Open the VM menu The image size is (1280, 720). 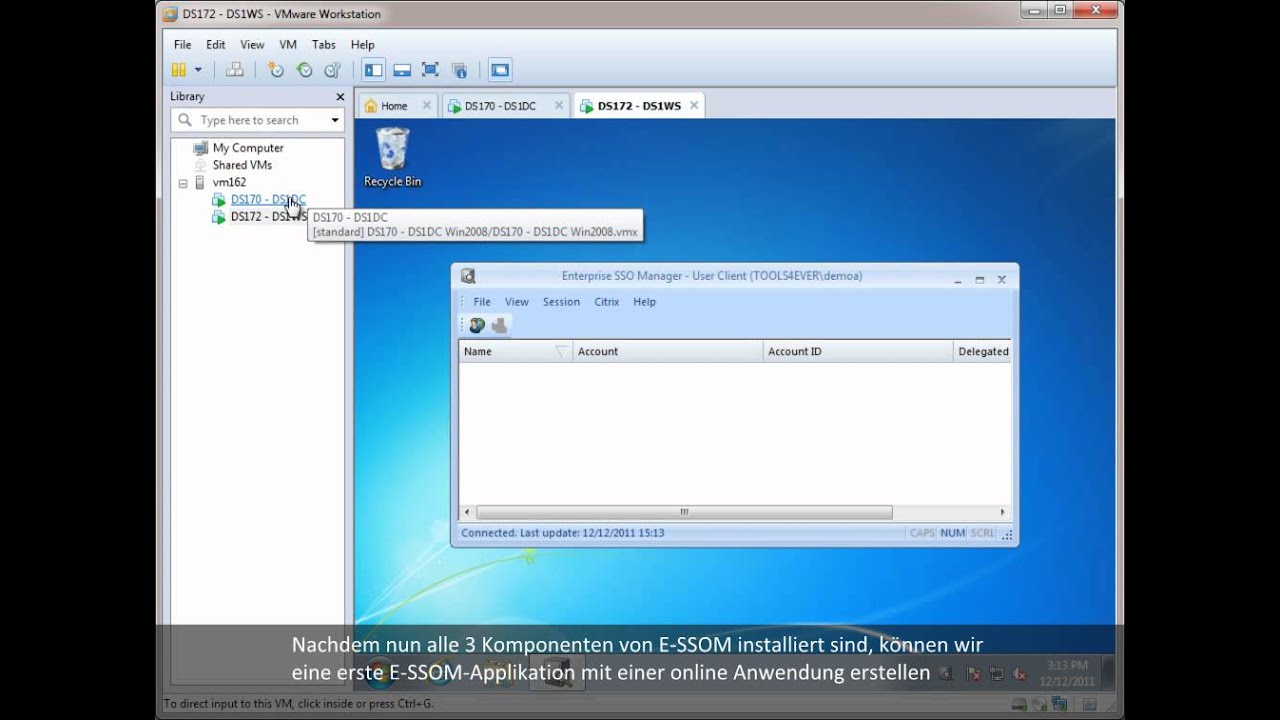pyautogui.click(x=288, y=45)
